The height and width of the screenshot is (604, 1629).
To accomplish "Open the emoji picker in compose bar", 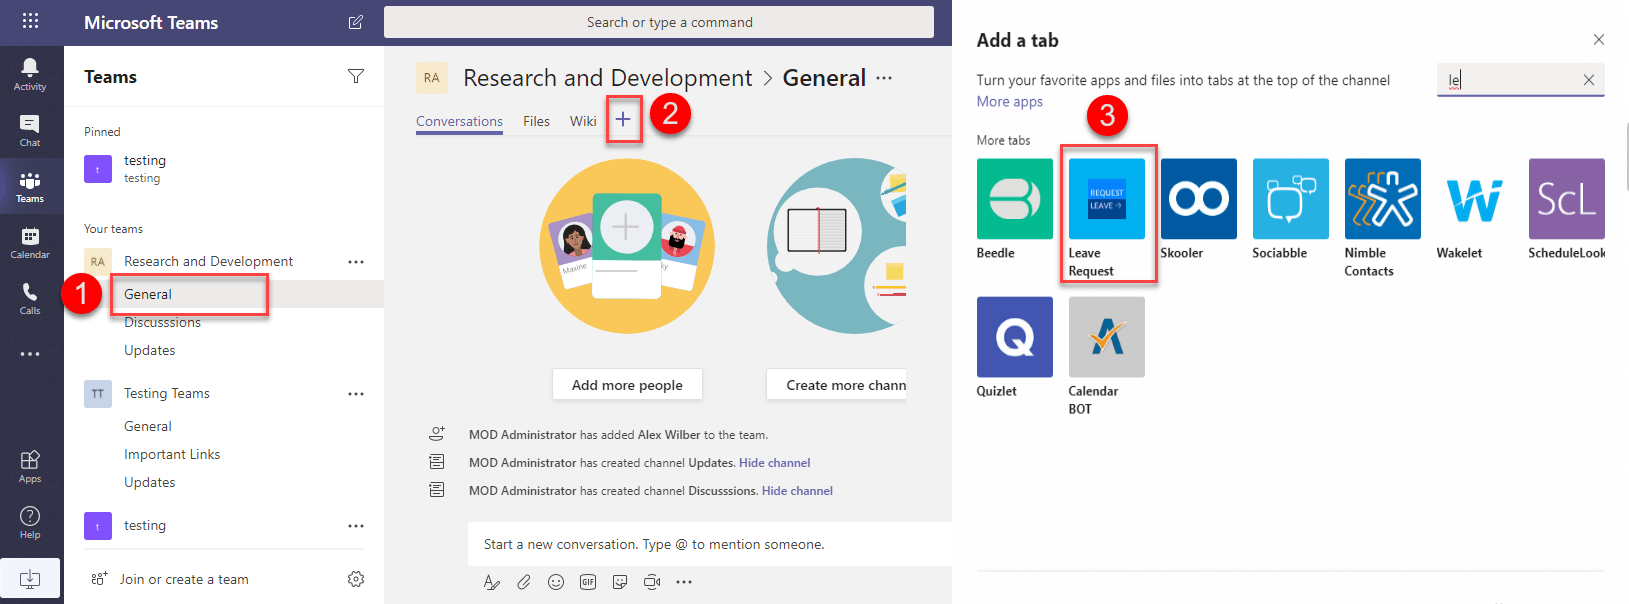I will click(556, 582).
